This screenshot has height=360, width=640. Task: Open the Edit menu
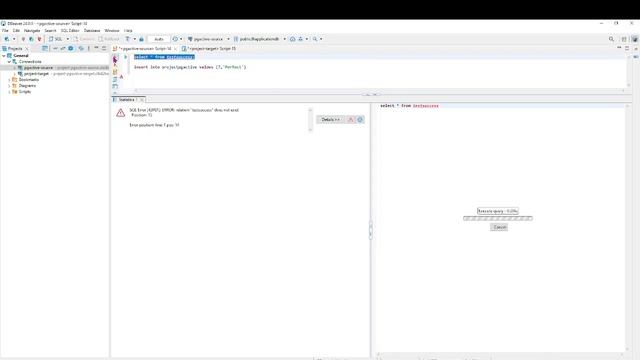16,31
